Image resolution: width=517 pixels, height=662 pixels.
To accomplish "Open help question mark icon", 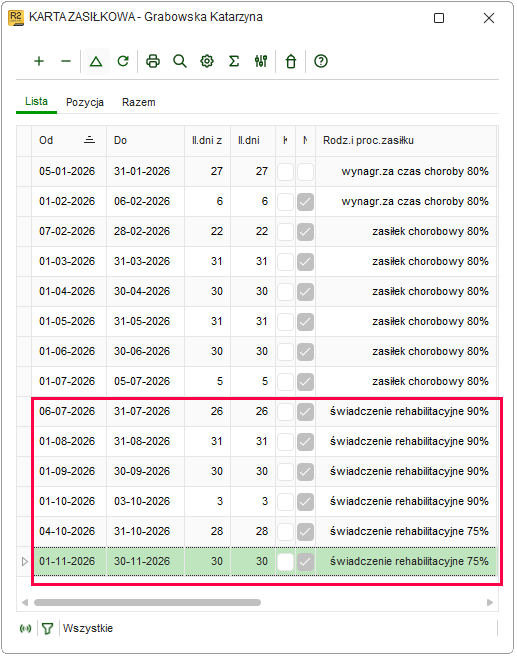I will [x=321, y=61].
